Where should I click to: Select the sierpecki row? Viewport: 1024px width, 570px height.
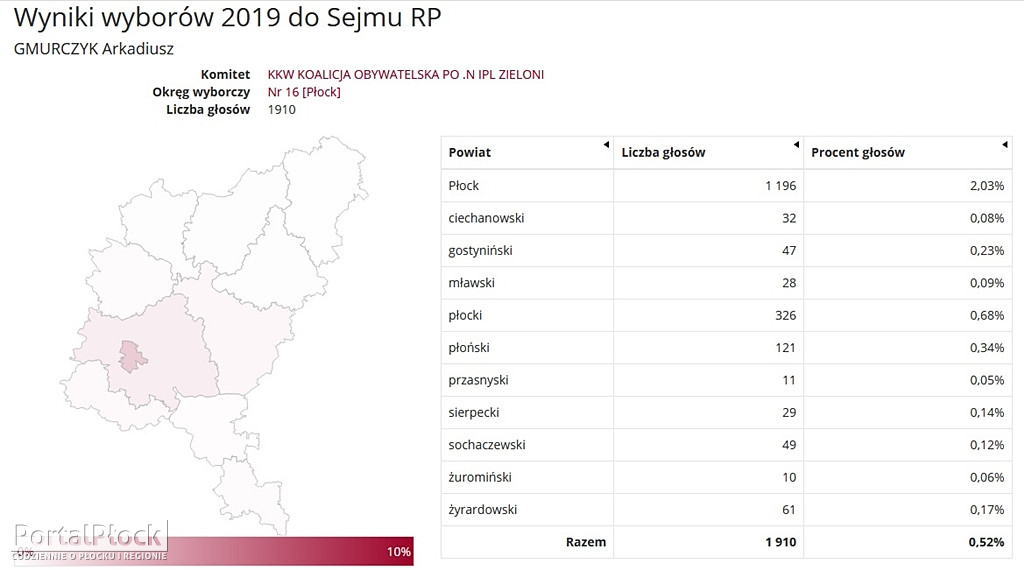(x=726, y=413)
